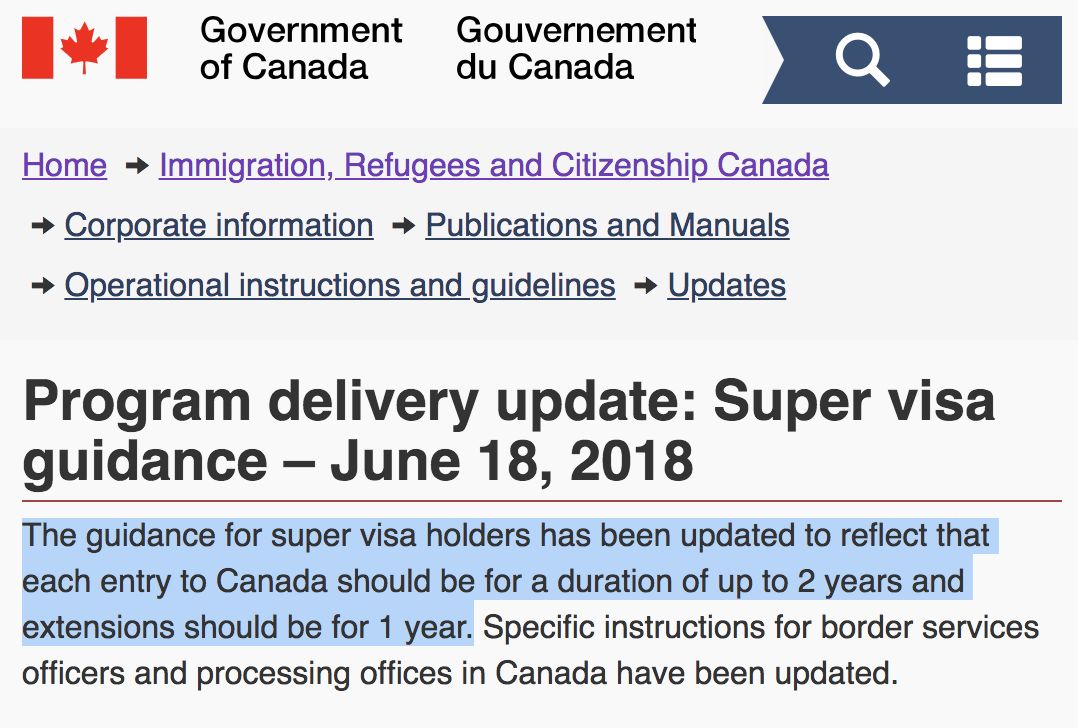This screenshot has width=1078, height=728.
Task: Click the arrow before Publications and Manuals
Action: pos(403,226)
